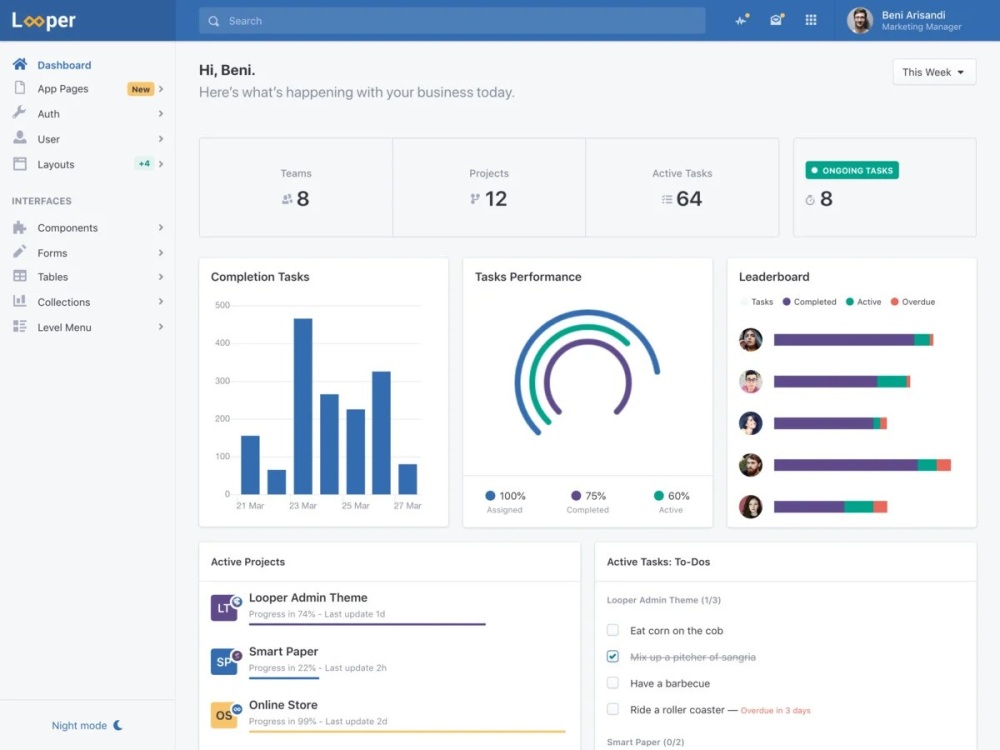This screenshot has height=750, width=1000.
Task: Click the Search input field
Action: (452, 21)
